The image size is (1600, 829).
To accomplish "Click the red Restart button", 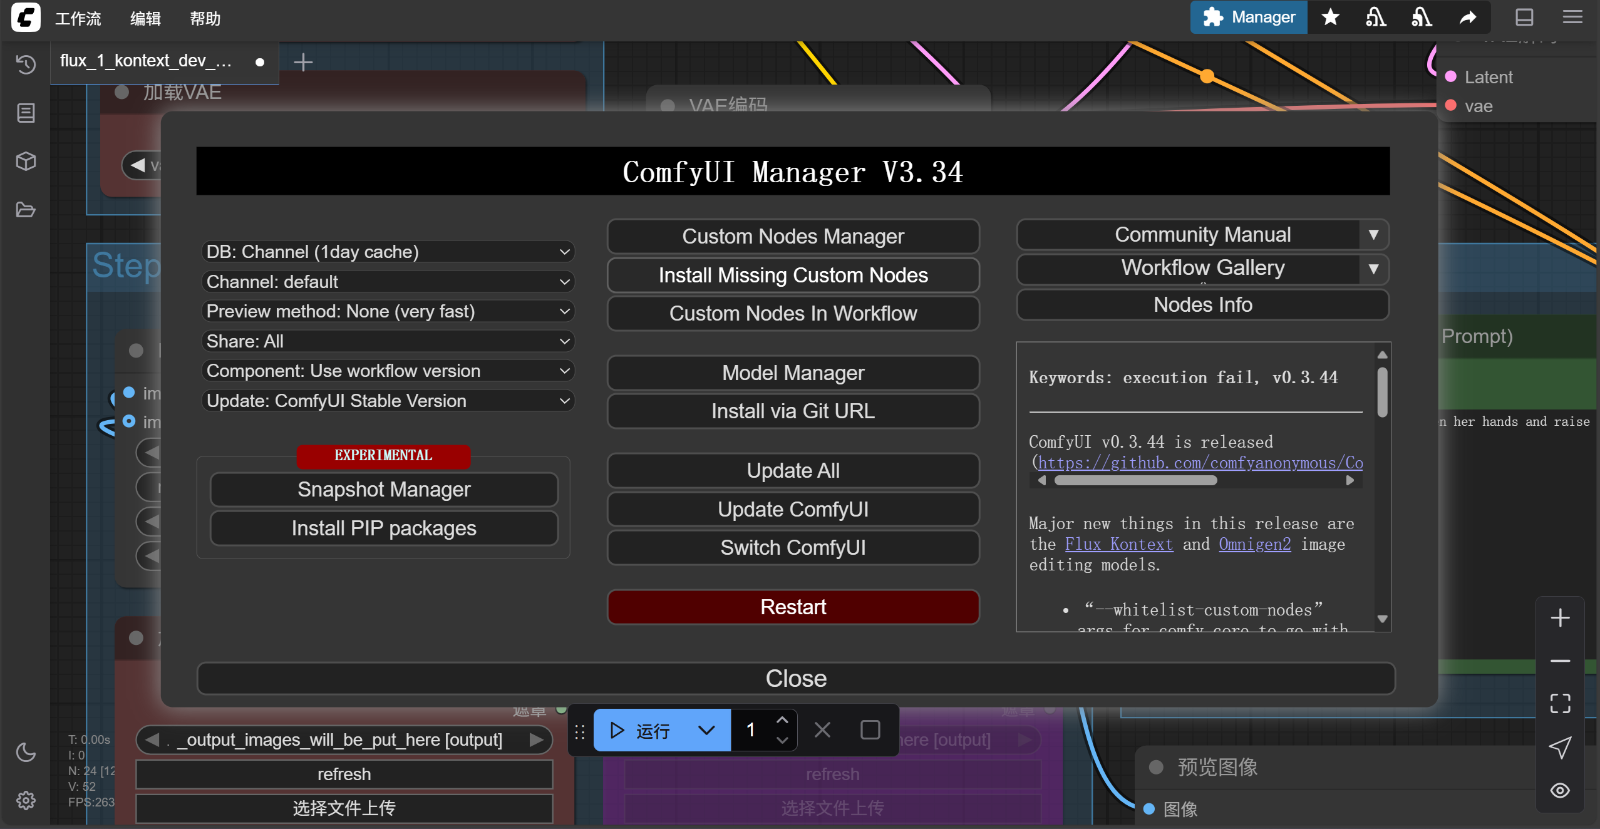I will coord(793,607).
